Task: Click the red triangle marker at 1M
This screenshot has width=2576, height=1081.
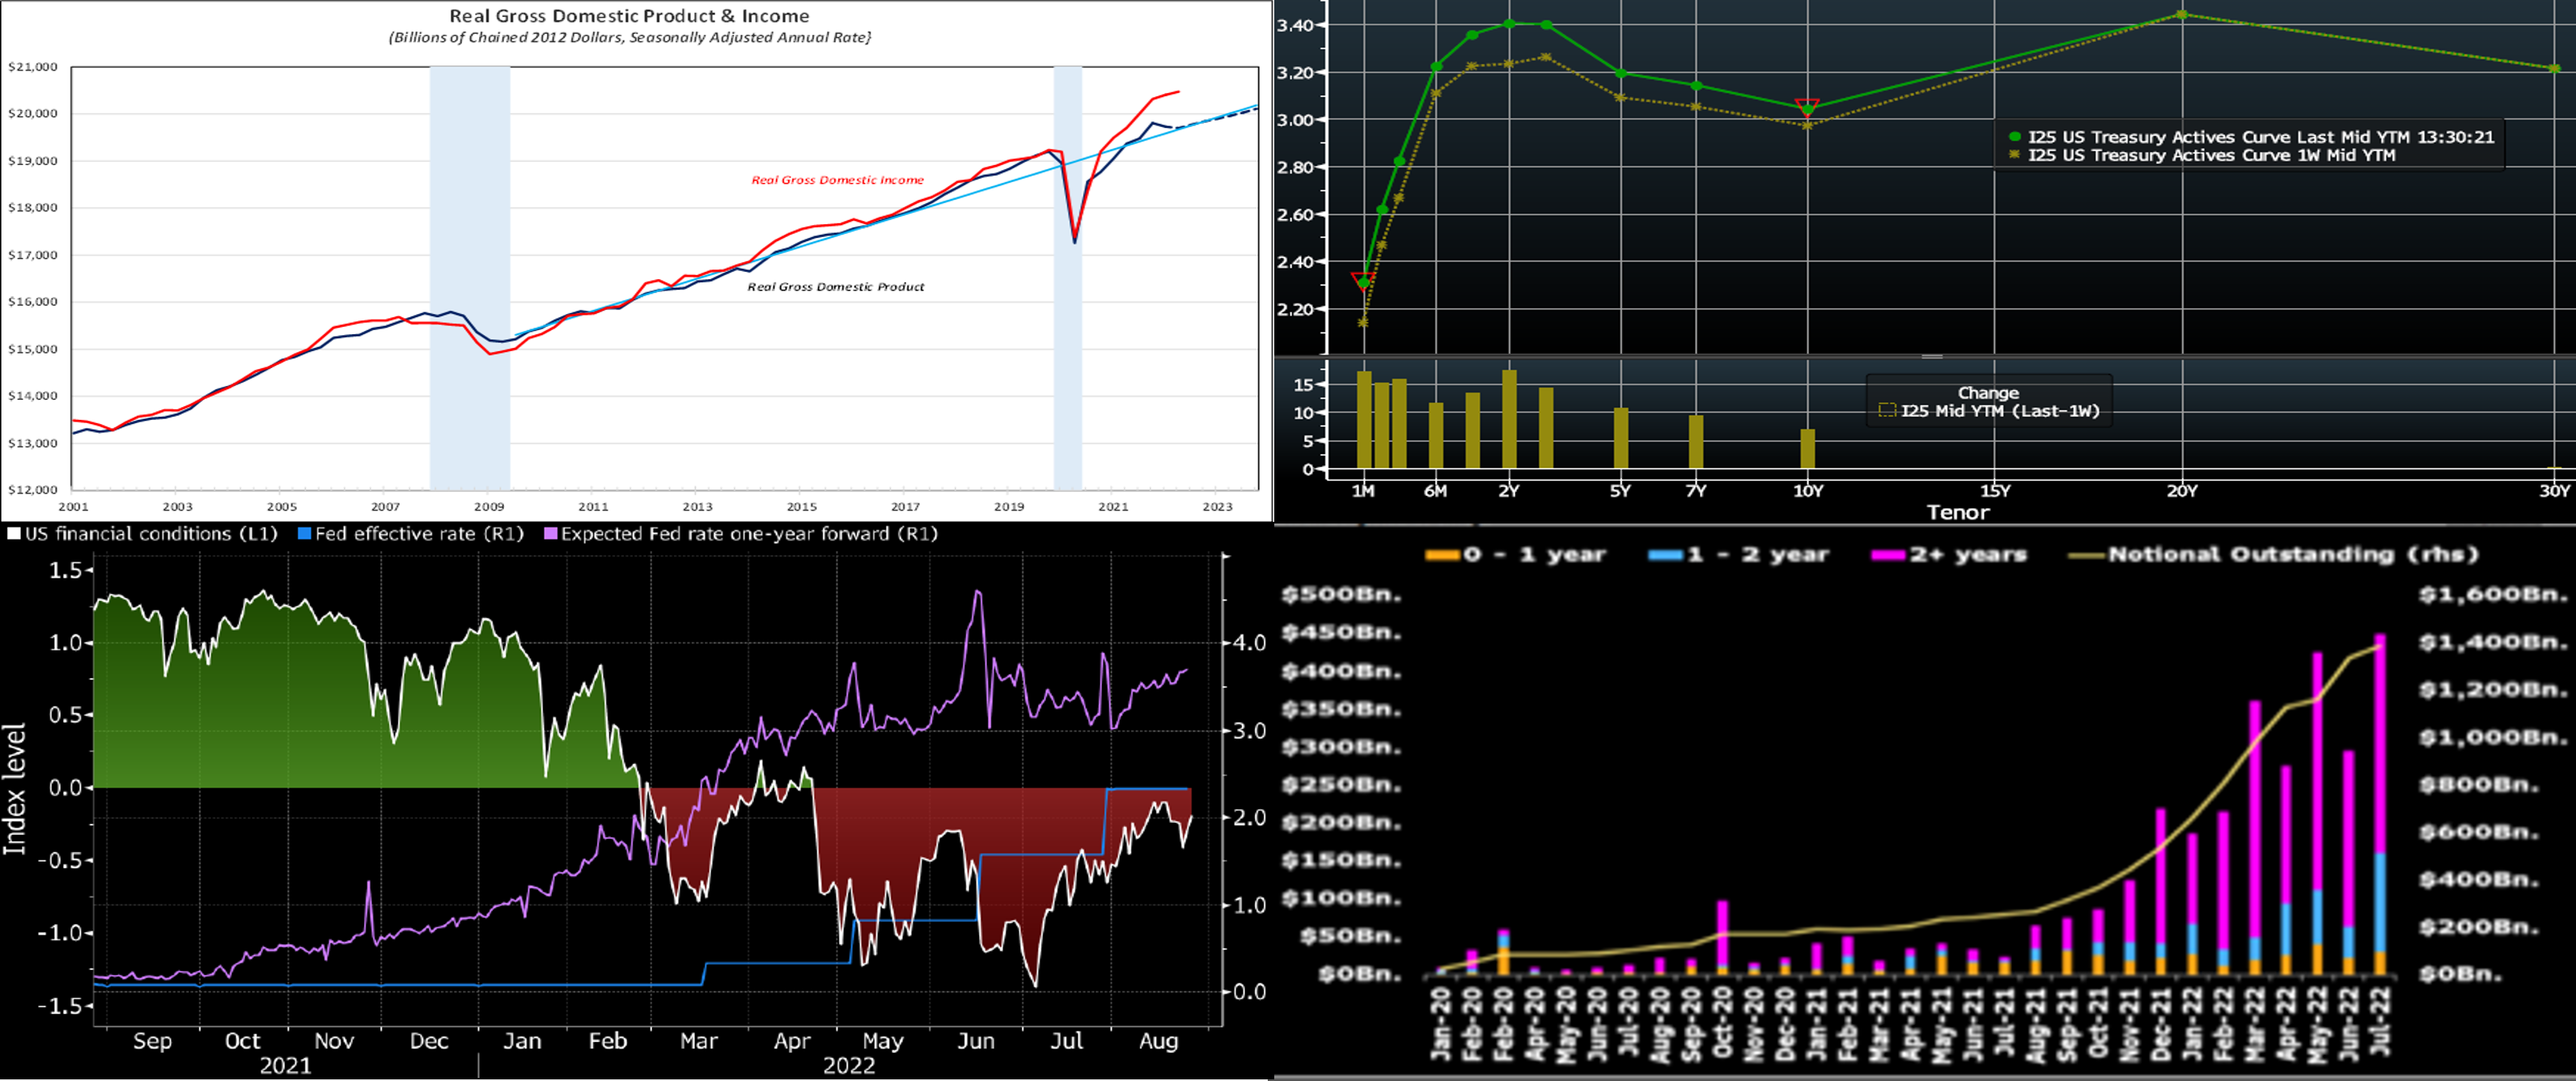Action: pyautogui.click(x=1362, y=279)
